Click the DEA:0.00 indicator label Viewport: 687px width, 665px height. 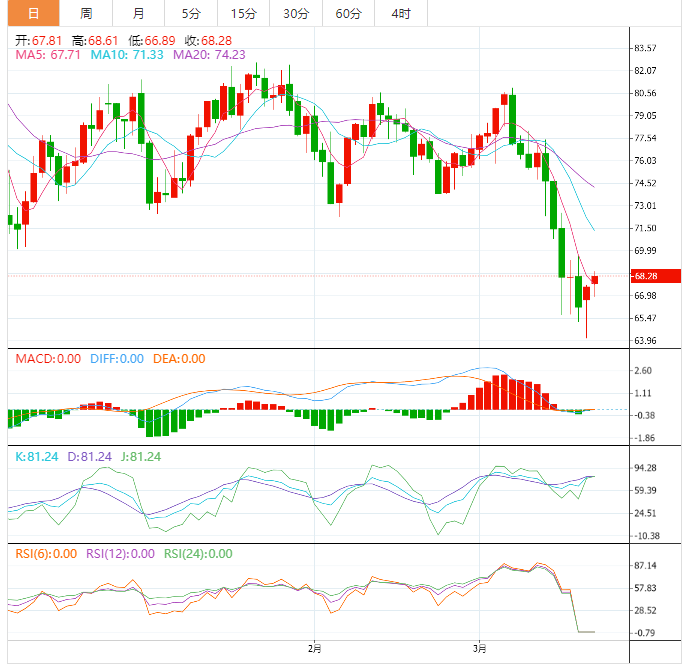pyautogui.click(x=179, y=359)
